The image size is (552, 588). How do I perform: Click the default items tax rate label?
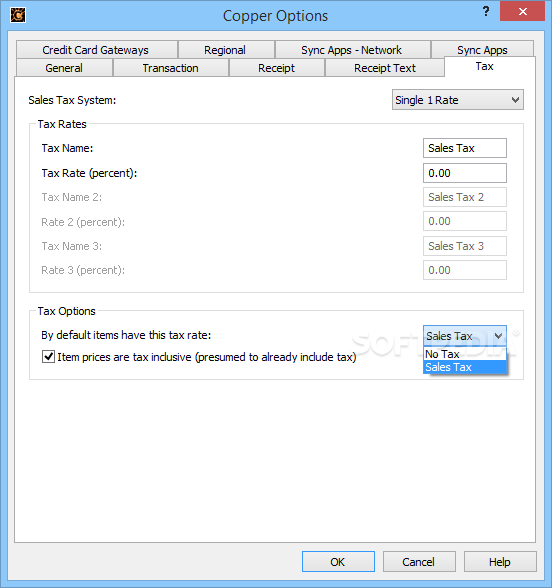[x=126, y=335]
